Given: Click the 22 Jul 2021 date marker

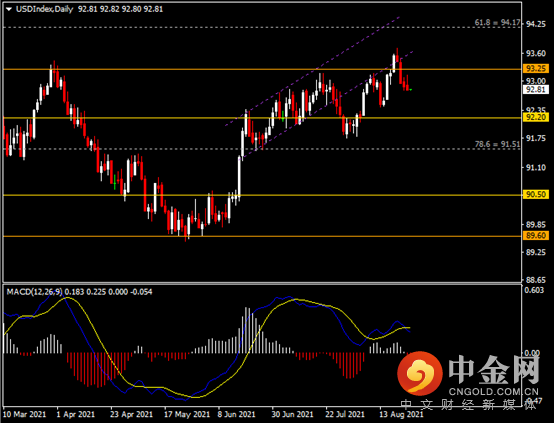Looking at the screenshot, I should 345,414.
